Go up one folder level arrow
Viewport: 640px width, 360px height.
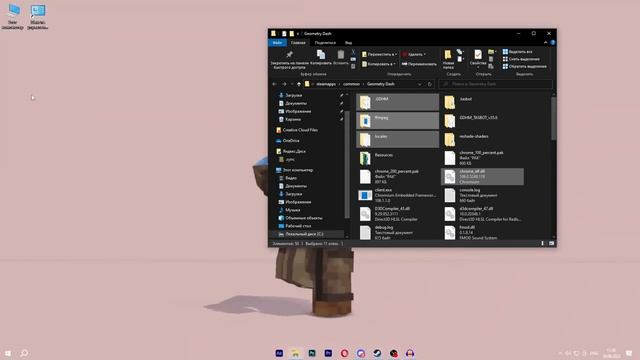299,84
